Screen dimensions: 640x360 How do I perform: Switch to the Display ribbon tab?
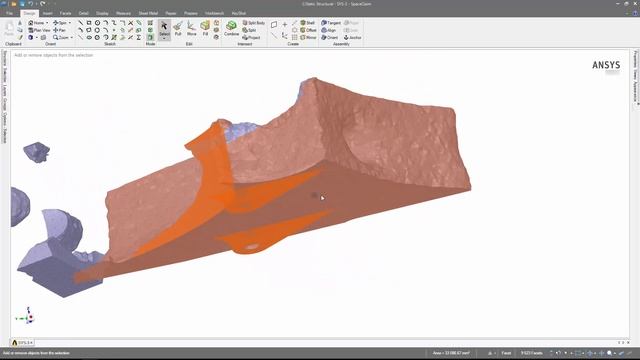[102, 13]
